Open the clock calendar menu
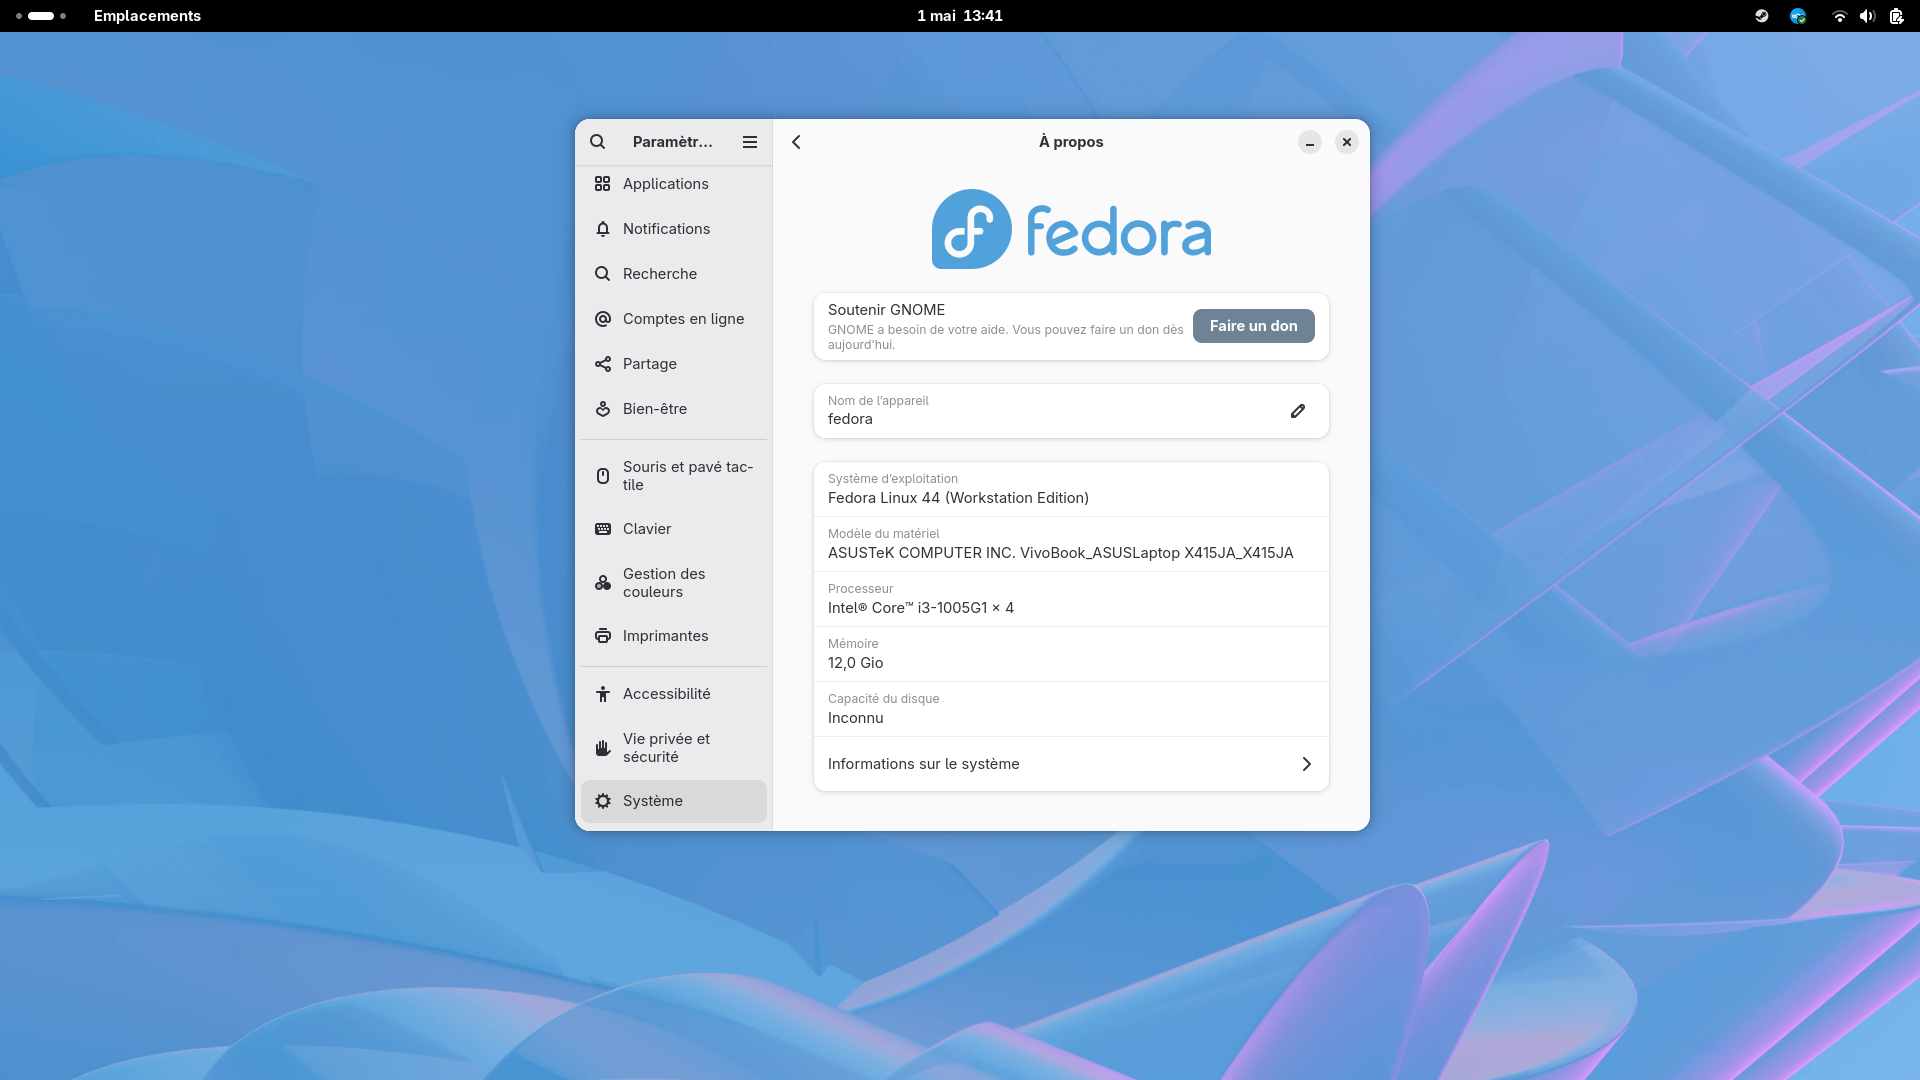1920x1080 pixels. click(x=960, y=16)
